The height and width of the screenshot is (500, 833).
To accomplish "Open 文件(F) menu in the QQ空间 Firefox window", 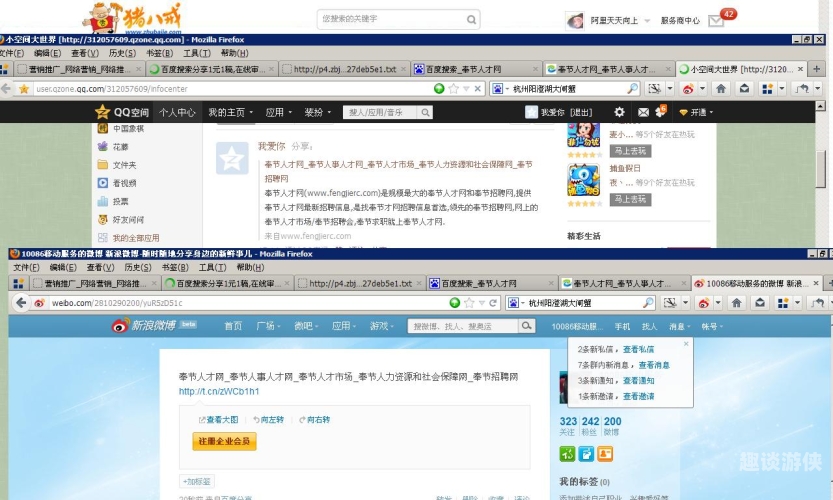I will pyautogui.click(x=12, y=53).
